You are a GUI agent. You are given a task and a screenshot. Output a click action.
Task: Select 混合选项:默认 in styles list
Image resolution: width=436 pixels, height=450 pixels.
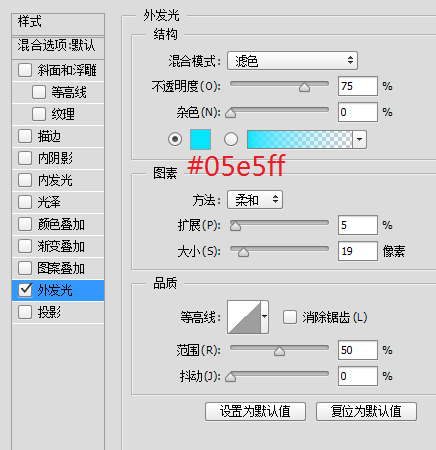(x=58, y=47)
